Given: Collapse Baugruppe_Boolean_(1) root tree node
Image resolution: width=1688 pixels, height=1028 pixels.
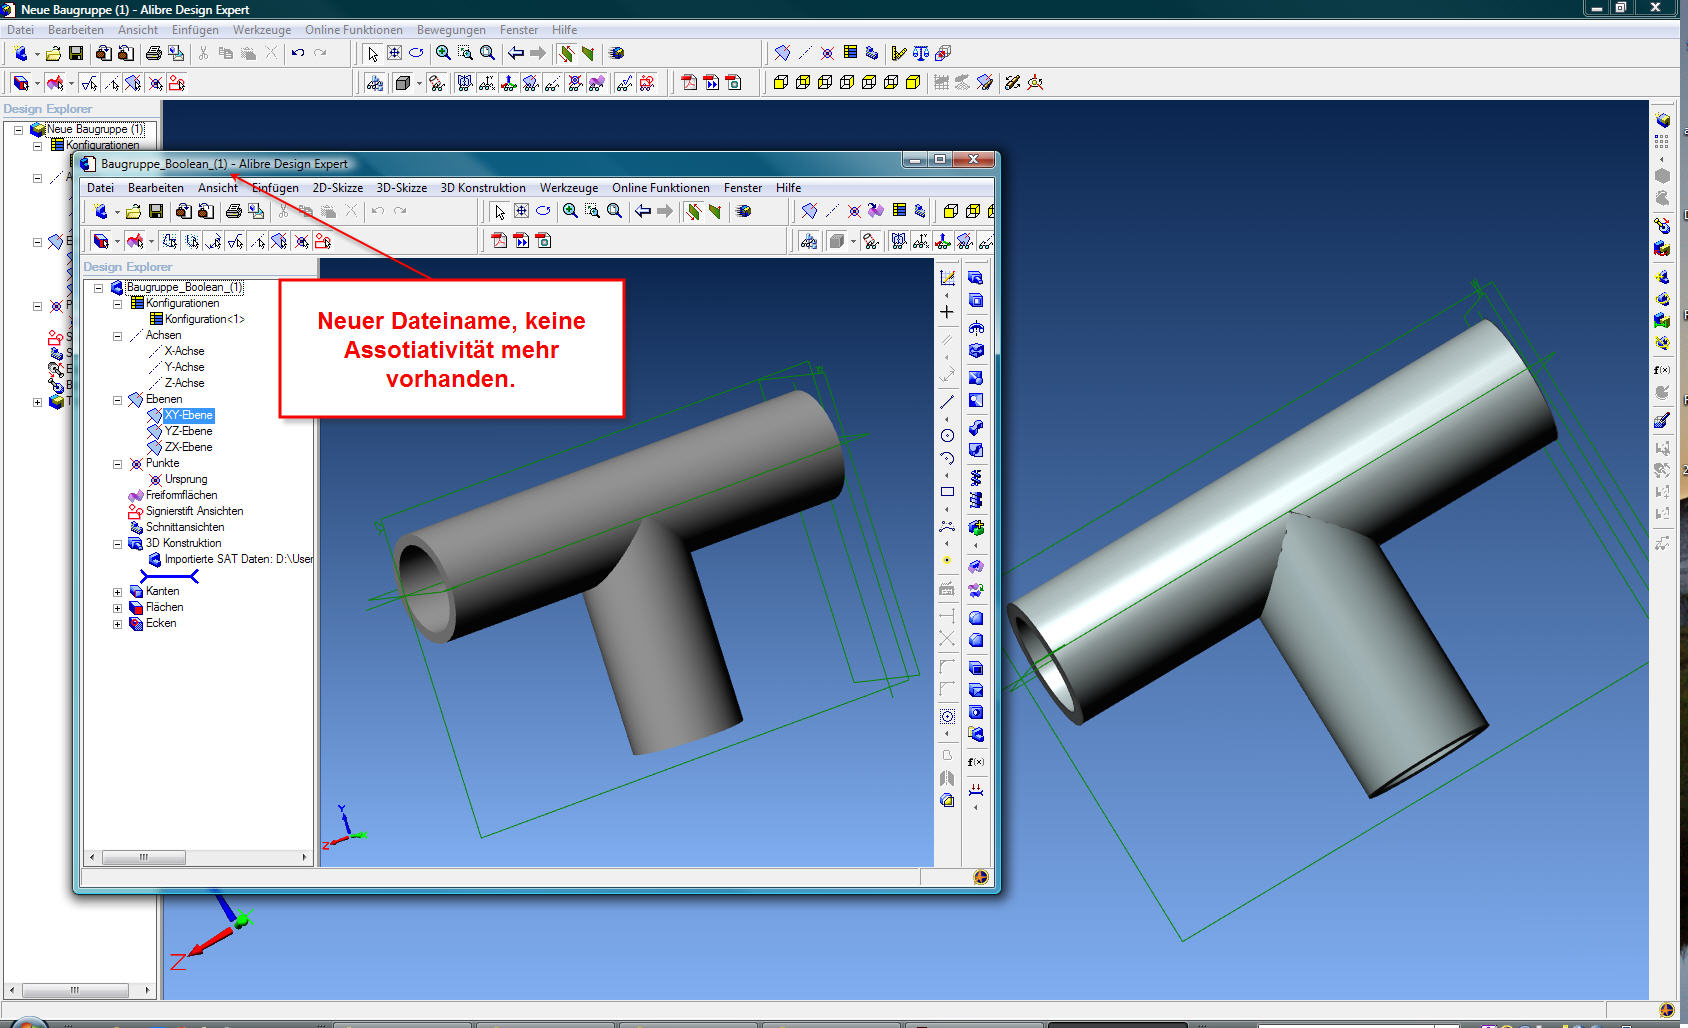Looking at the screenshot, I should pos(99,288).
